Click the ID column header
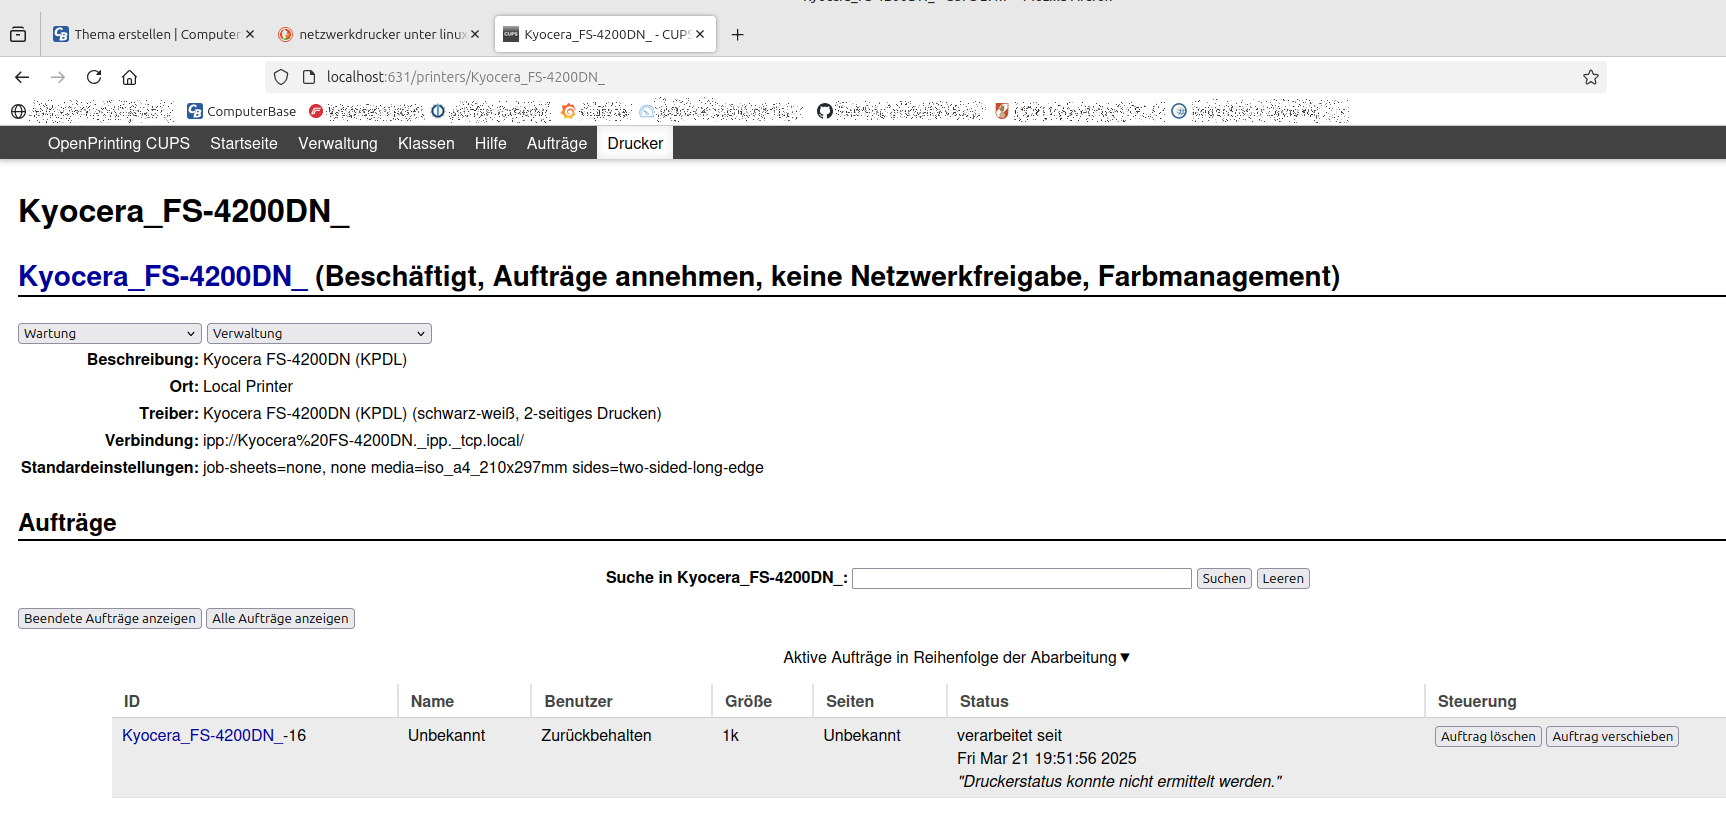Viewport: 1726px width, 813px height. point(132,701)
